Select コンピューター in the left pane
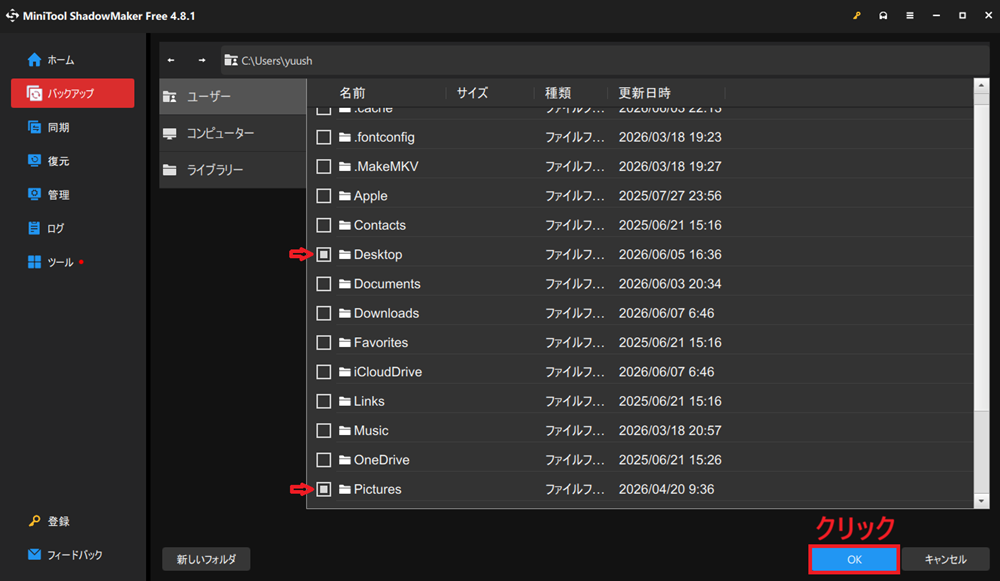Viewport: 1000px width, 581px height. [233, 133]
